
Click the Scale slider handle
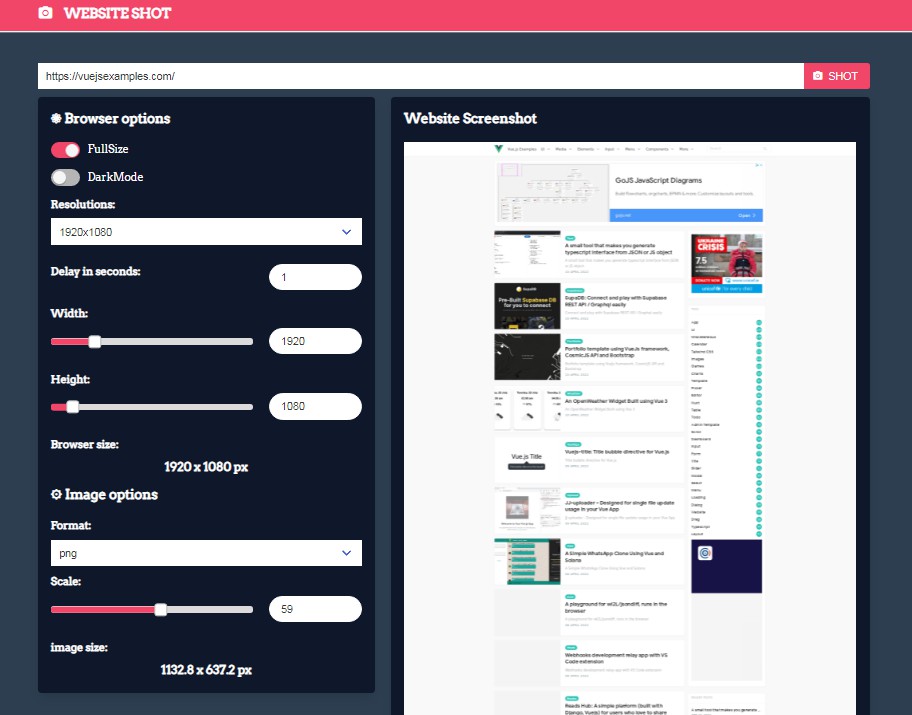[x=160, y=609]
